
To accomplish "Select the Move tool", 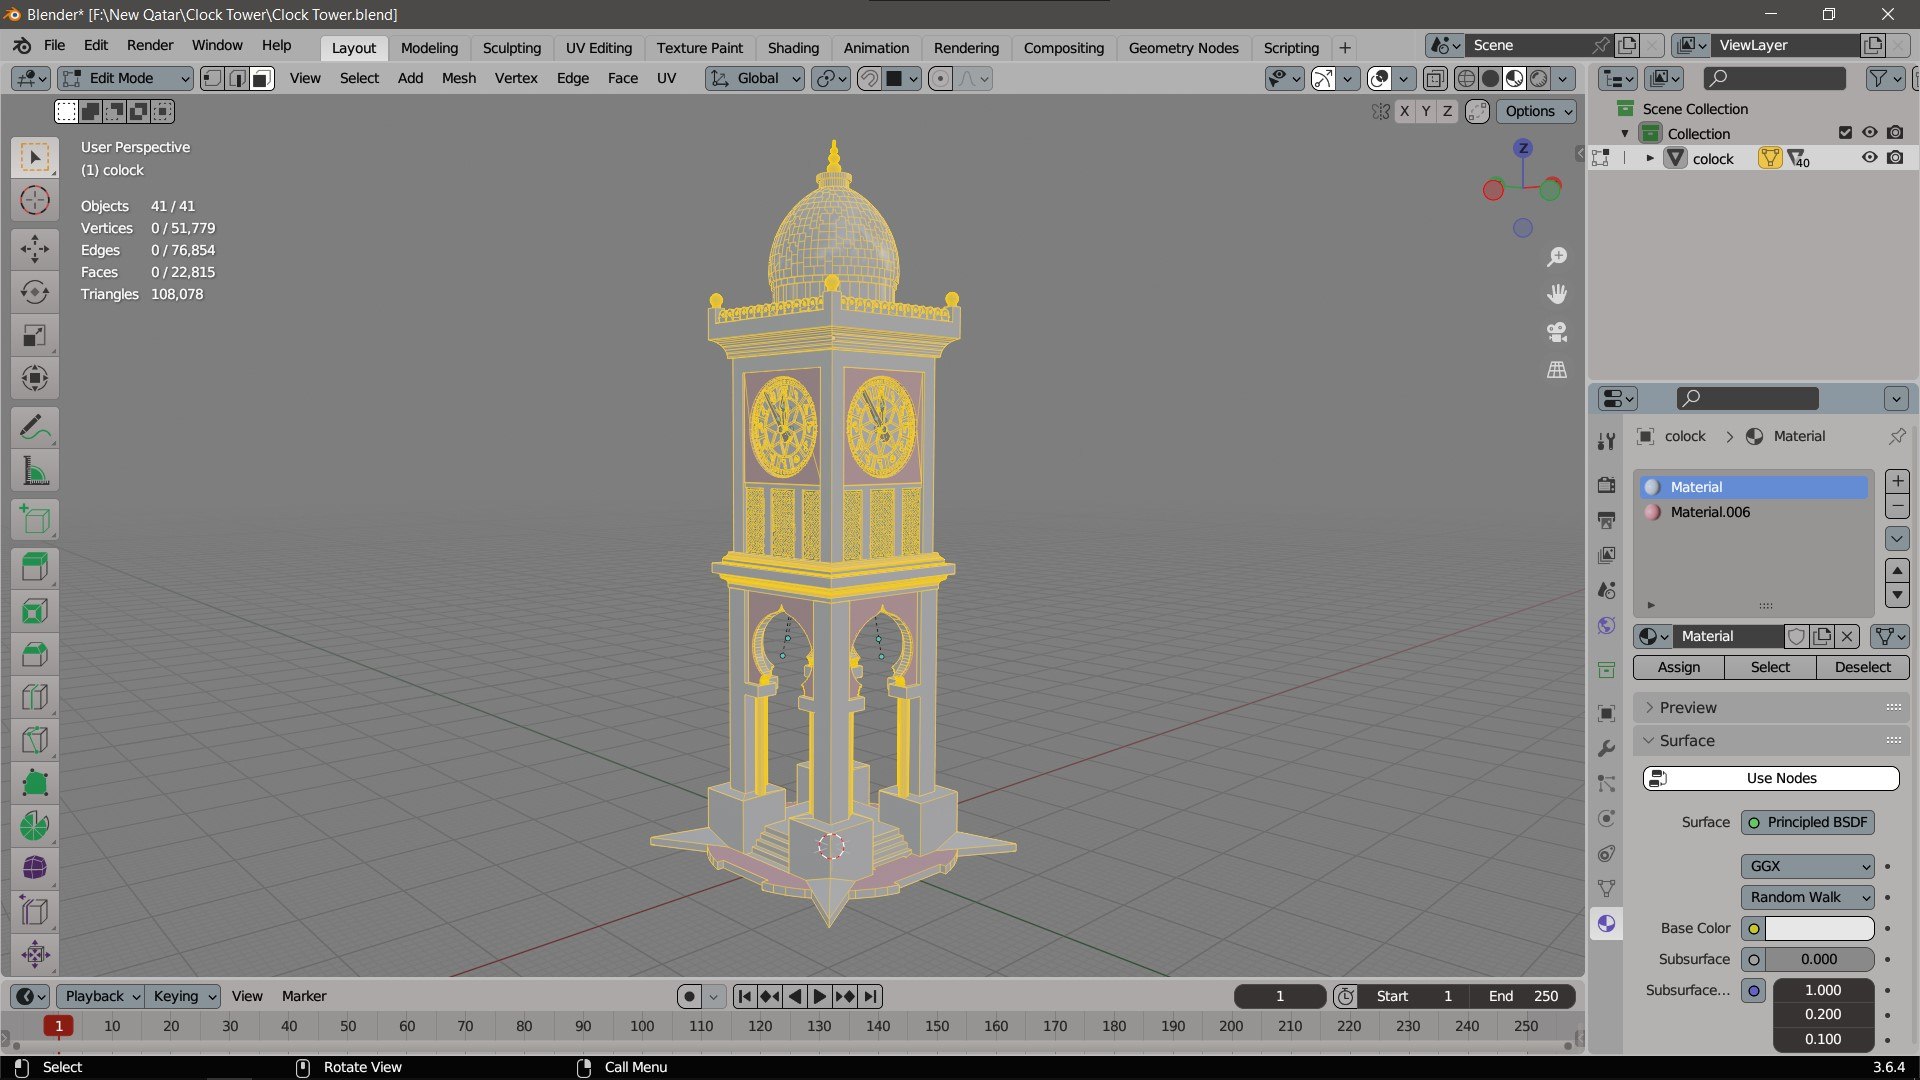I will click(x=35, y=248).
